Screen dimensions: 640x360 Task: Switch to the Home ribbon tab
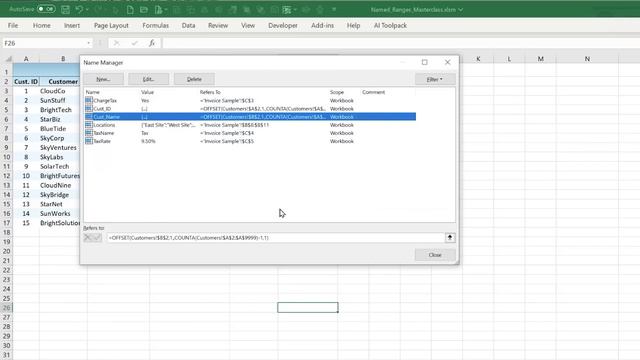[42, 25]
